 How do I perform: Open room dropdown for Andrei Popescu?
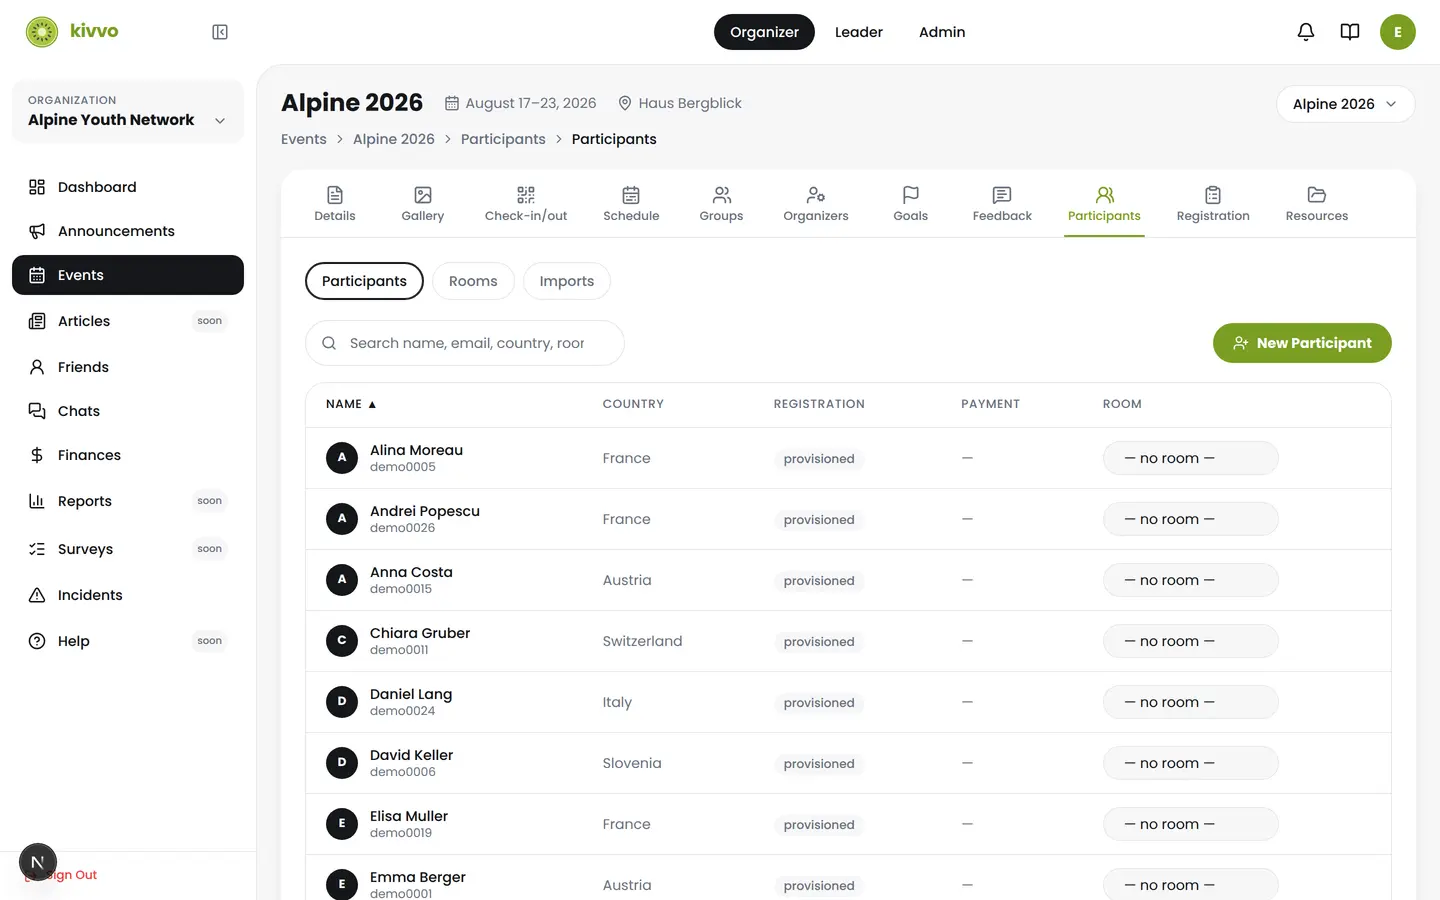pos(1190,519)
